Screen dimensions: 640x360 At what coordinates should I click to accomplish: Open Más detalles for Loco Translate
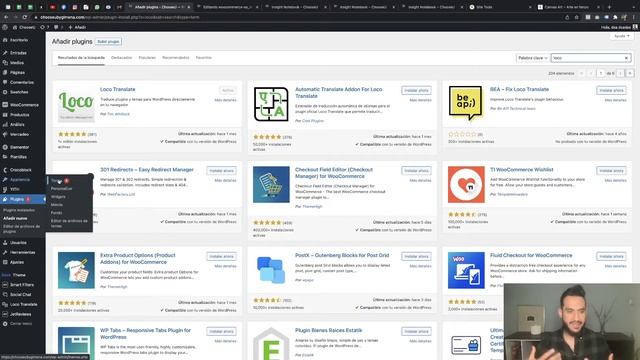pyautogui.click(x=225, y=100)
